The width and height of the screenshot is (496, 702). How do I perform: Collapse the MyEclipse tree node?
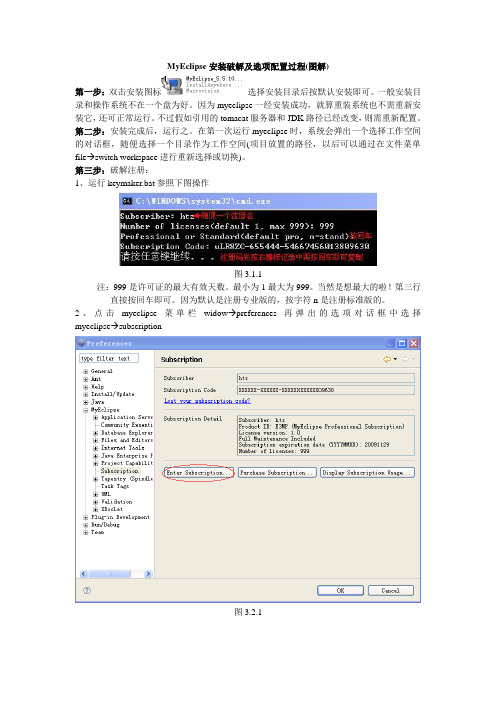86,410
